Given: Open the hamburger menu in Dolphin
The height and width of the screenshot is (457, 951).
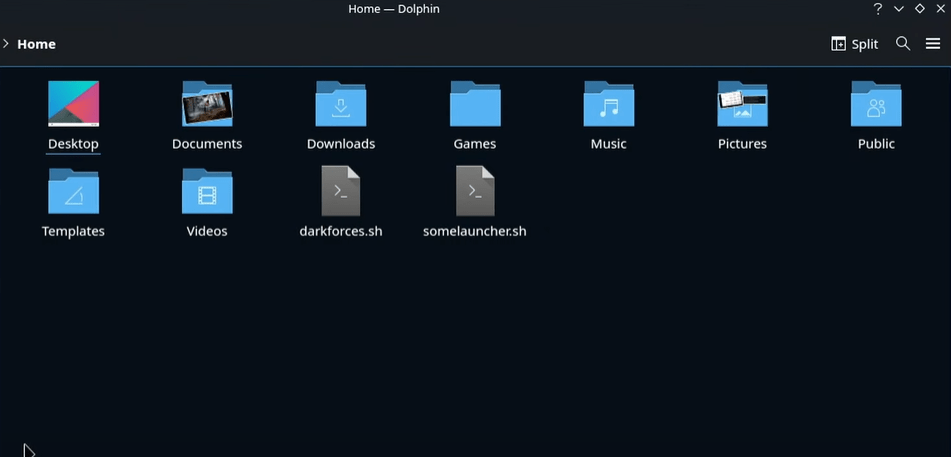Looking at the screenshot, I should (933, 44).
